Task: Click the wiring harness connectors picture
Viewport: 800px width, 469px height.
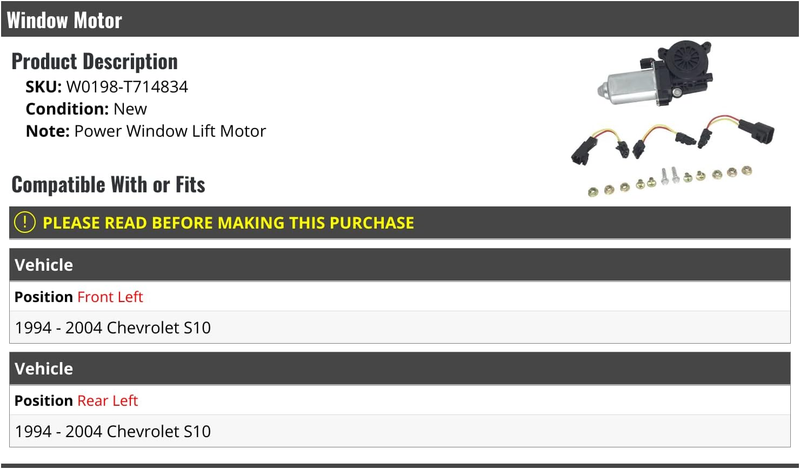Action: pos(672,139)
